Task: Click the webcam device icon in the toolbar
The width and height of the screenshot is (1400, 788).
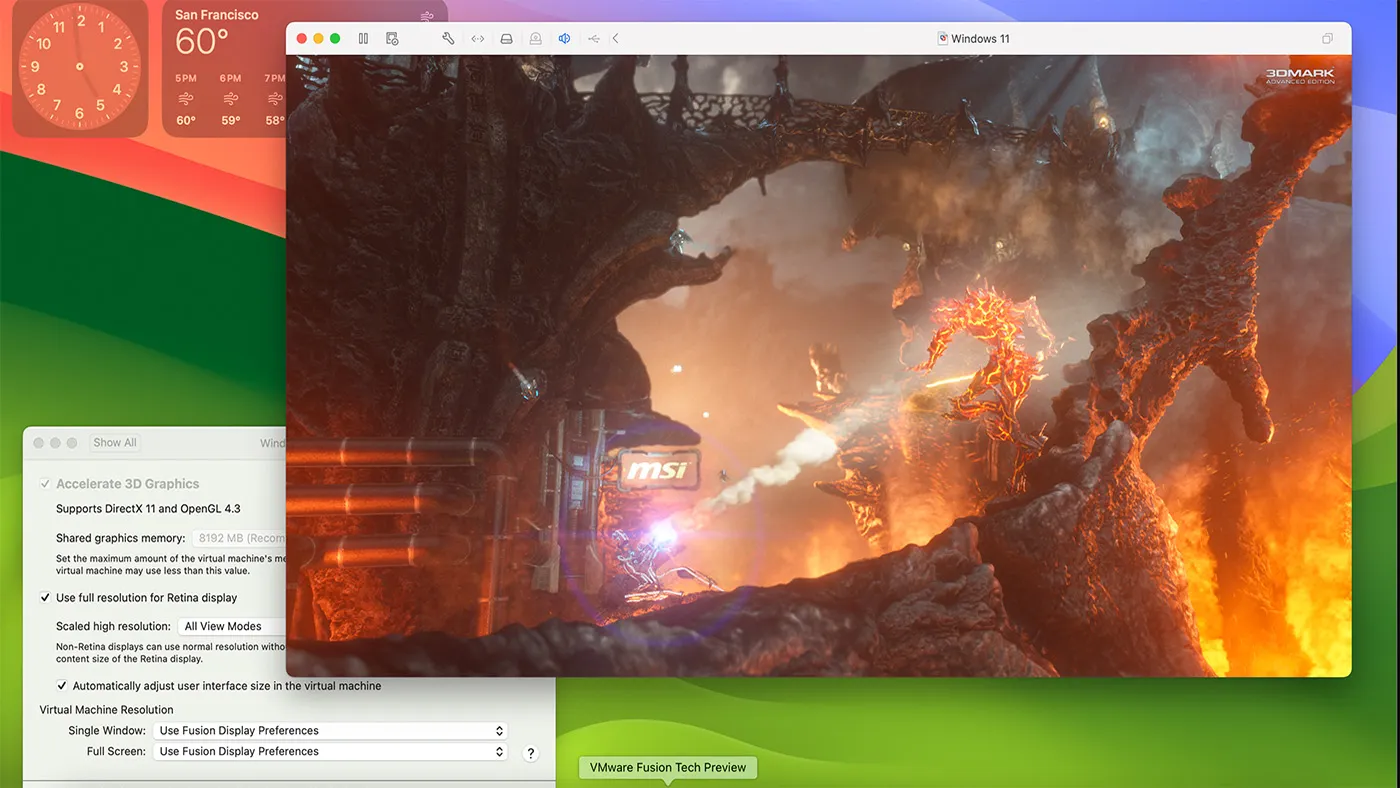Action: pyautogui.click(x=535, y=38)
